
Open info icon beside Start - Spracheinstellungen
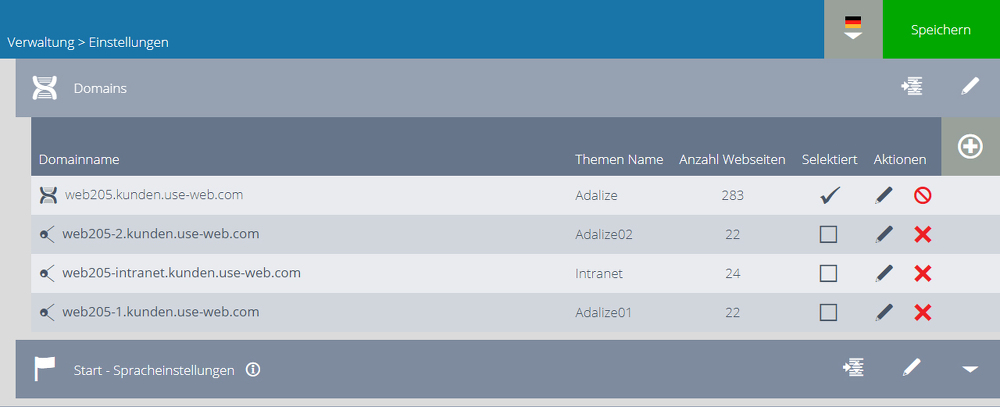click(253, 369)
